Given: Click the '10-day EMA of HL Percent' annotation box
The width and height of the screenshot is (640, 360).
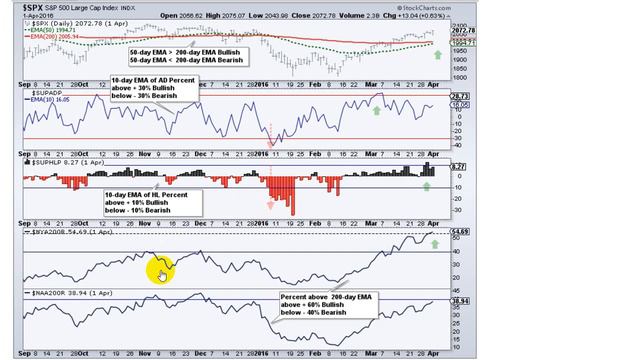Looking at the screenshot, I should pyautogui.click(x=153, y=202).
